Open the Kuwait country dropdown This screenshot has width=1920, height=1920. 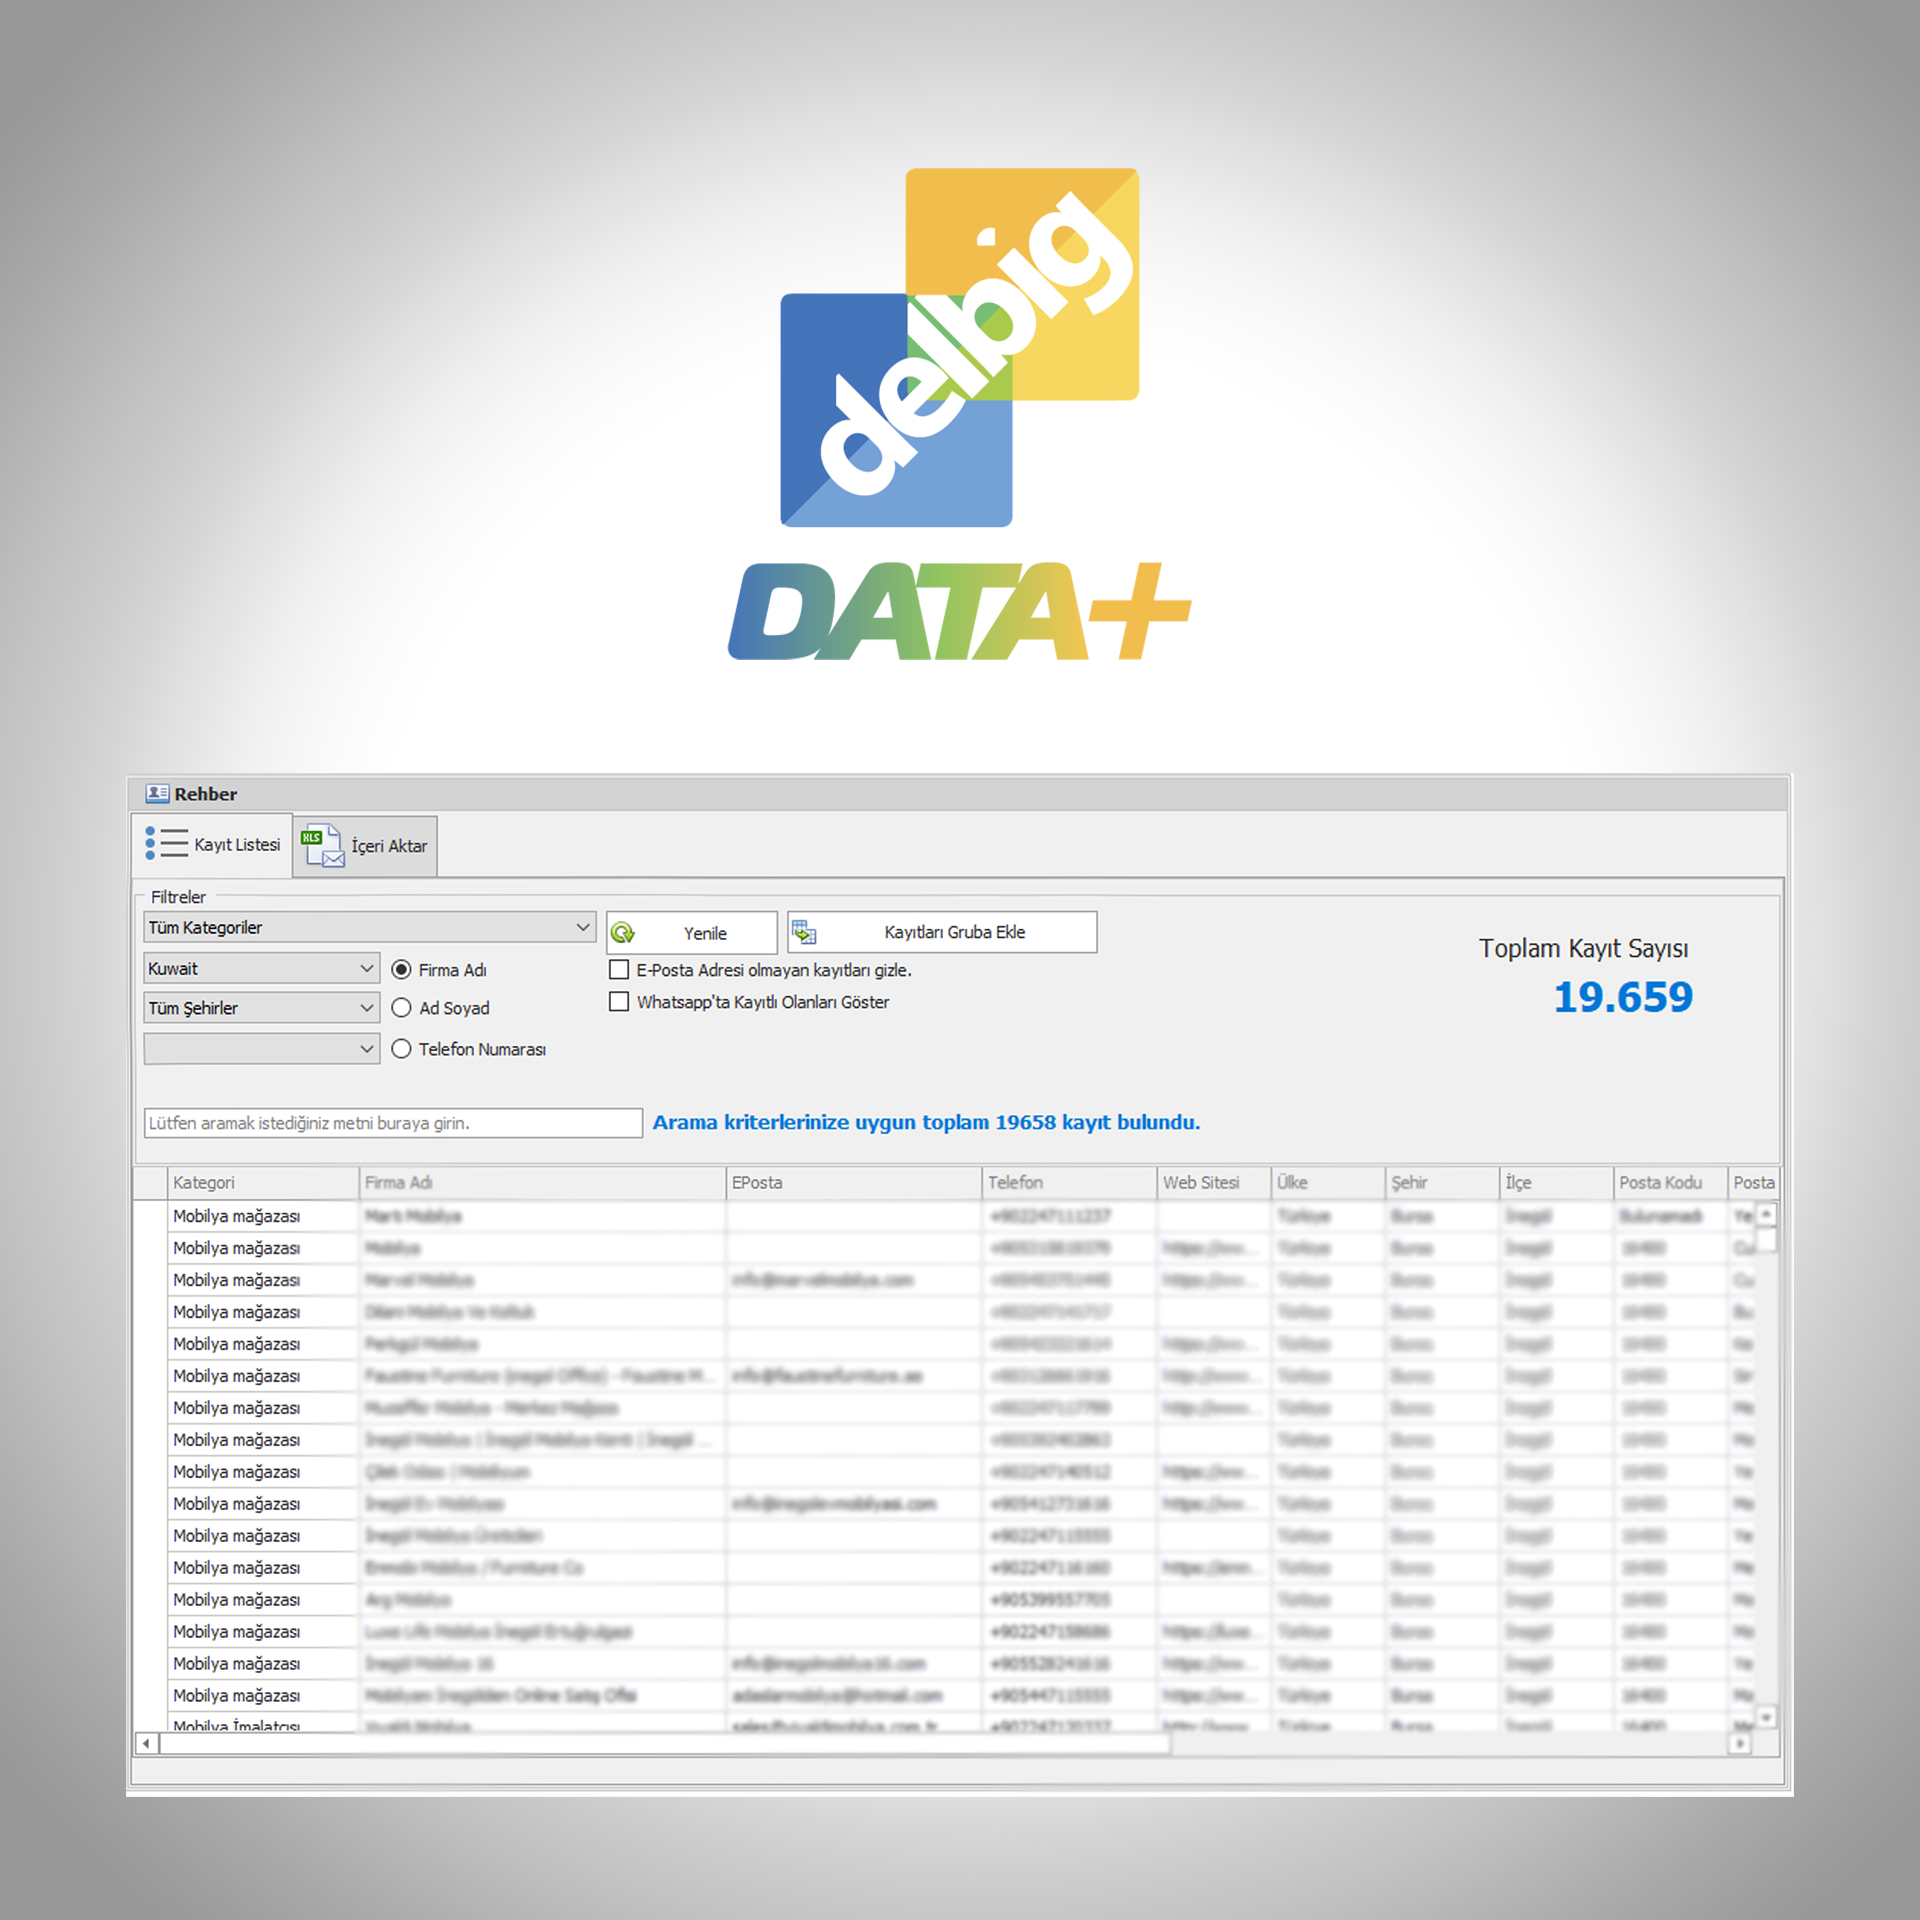pyautogui.click(x=262, y=968)
